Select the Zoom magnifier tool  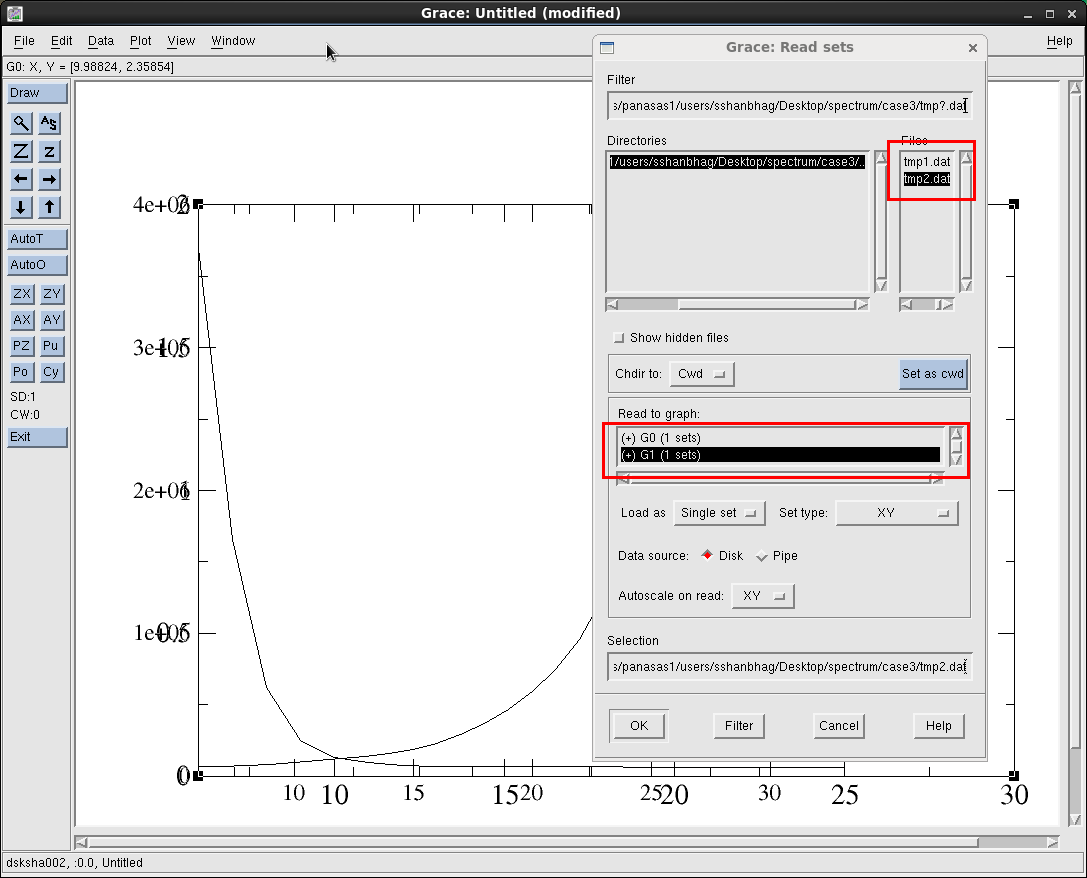click(21, 123)
